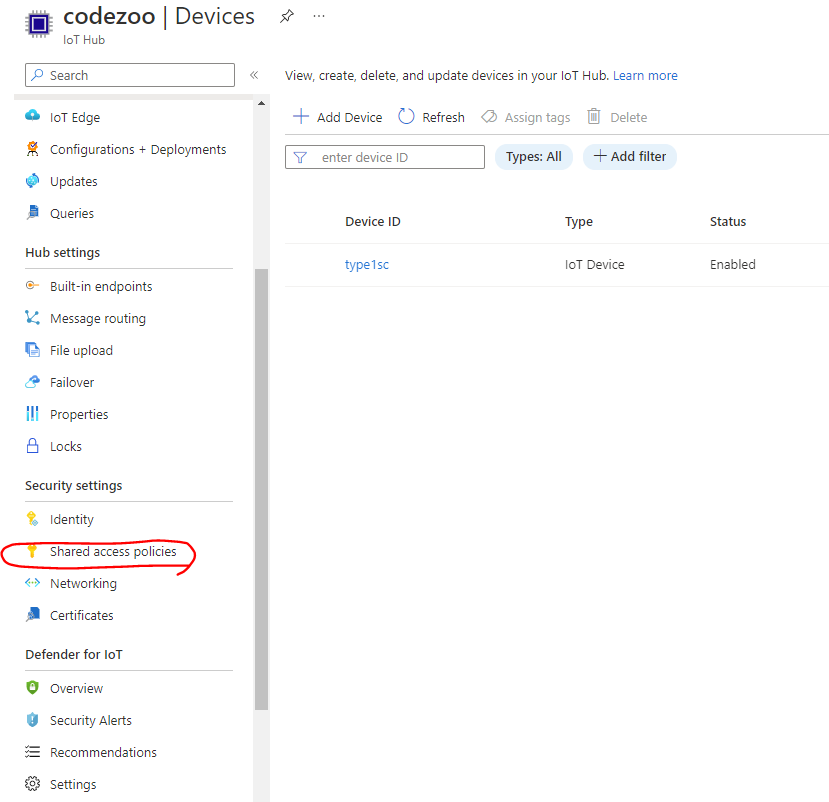This screenshot has width=829, height=802.
Task: Click the enter device ID filter field
Action: (x=385, y=157)
